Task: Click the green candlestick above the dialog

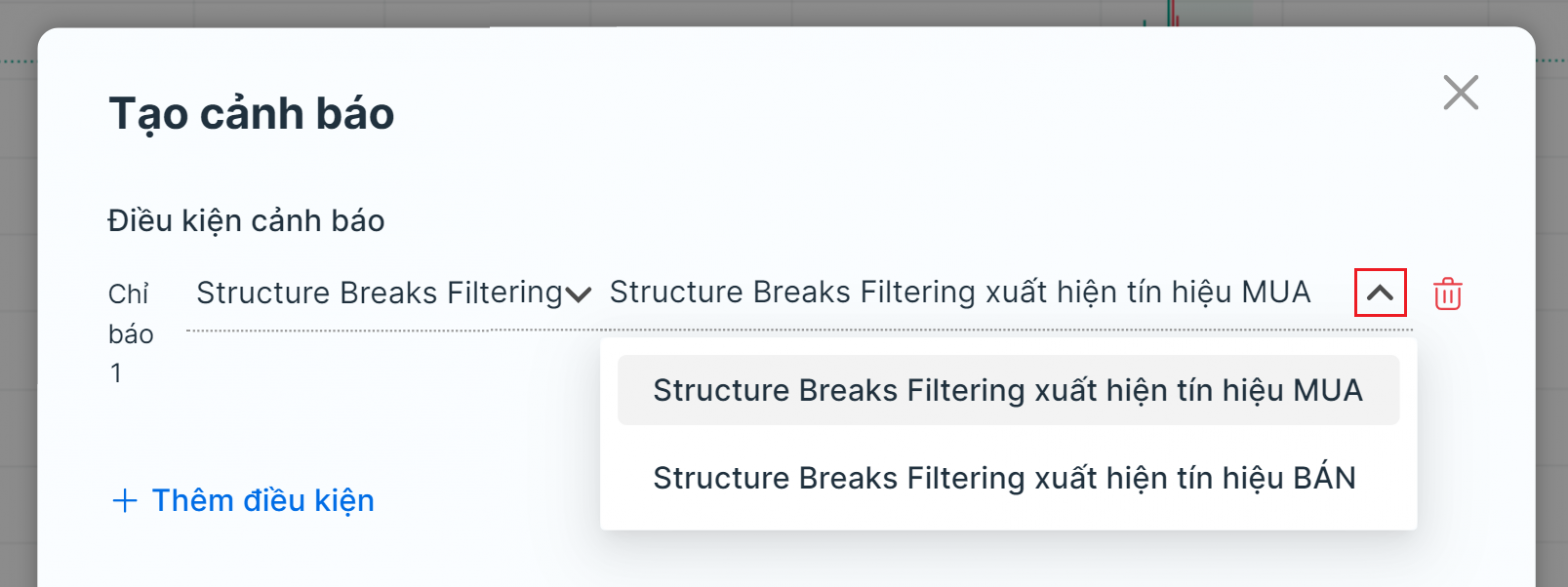Action: (1168, 12)
